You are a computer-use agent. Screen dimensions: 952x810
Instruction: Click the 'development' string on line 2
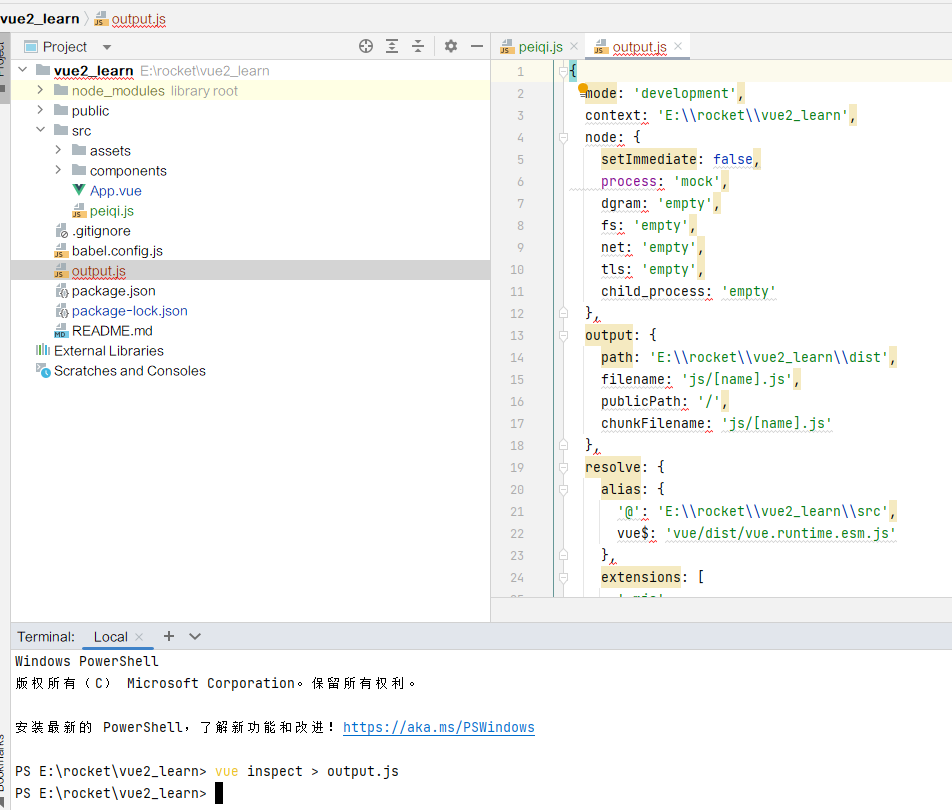[x=684, y=94]
